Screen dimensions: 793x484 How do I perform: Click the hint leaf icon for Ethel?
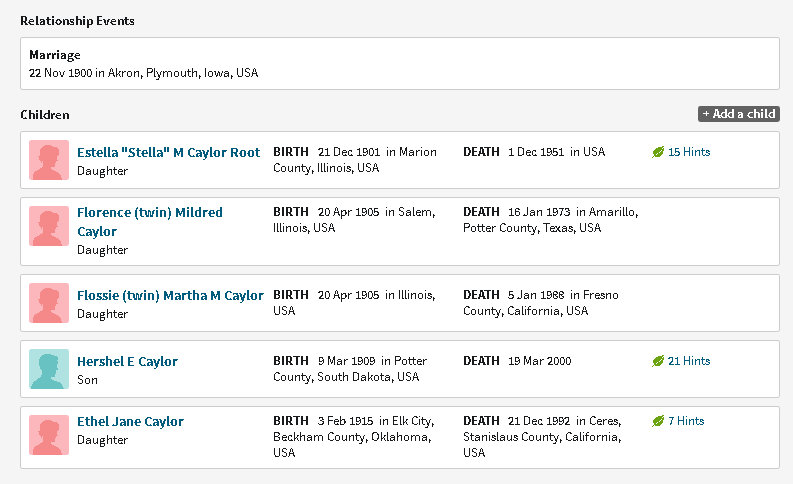[x=658, y=421]
